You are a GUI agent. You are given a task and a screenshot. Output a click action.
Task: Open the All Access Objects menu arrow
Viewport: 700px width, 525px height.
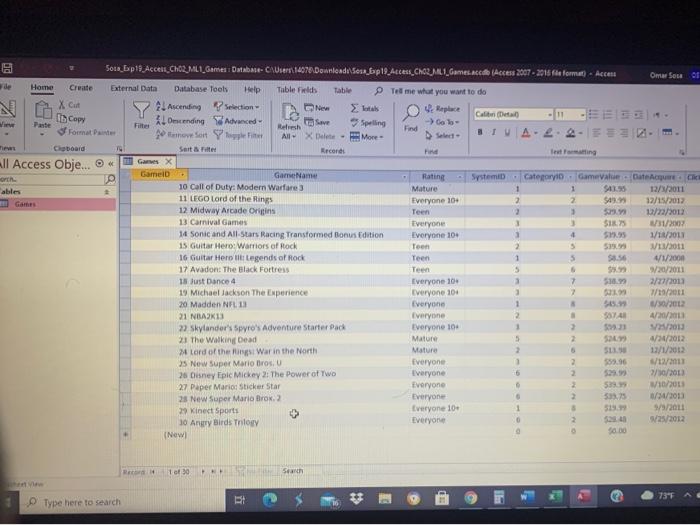100,164
